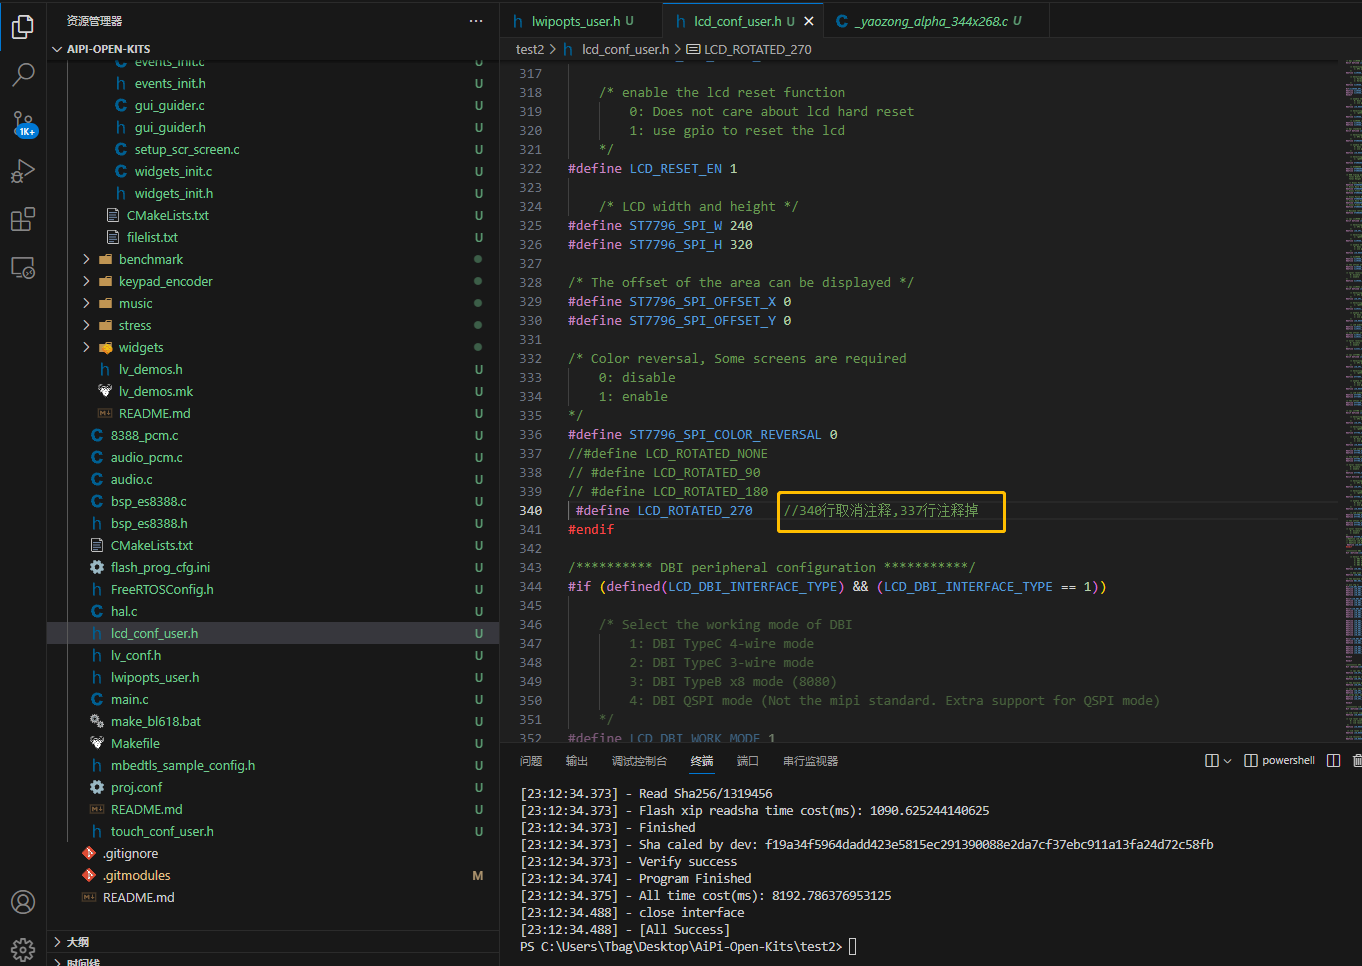Open gui_guider.h in the file tree
The image size is (1362, 966).
tap(273, 127)
